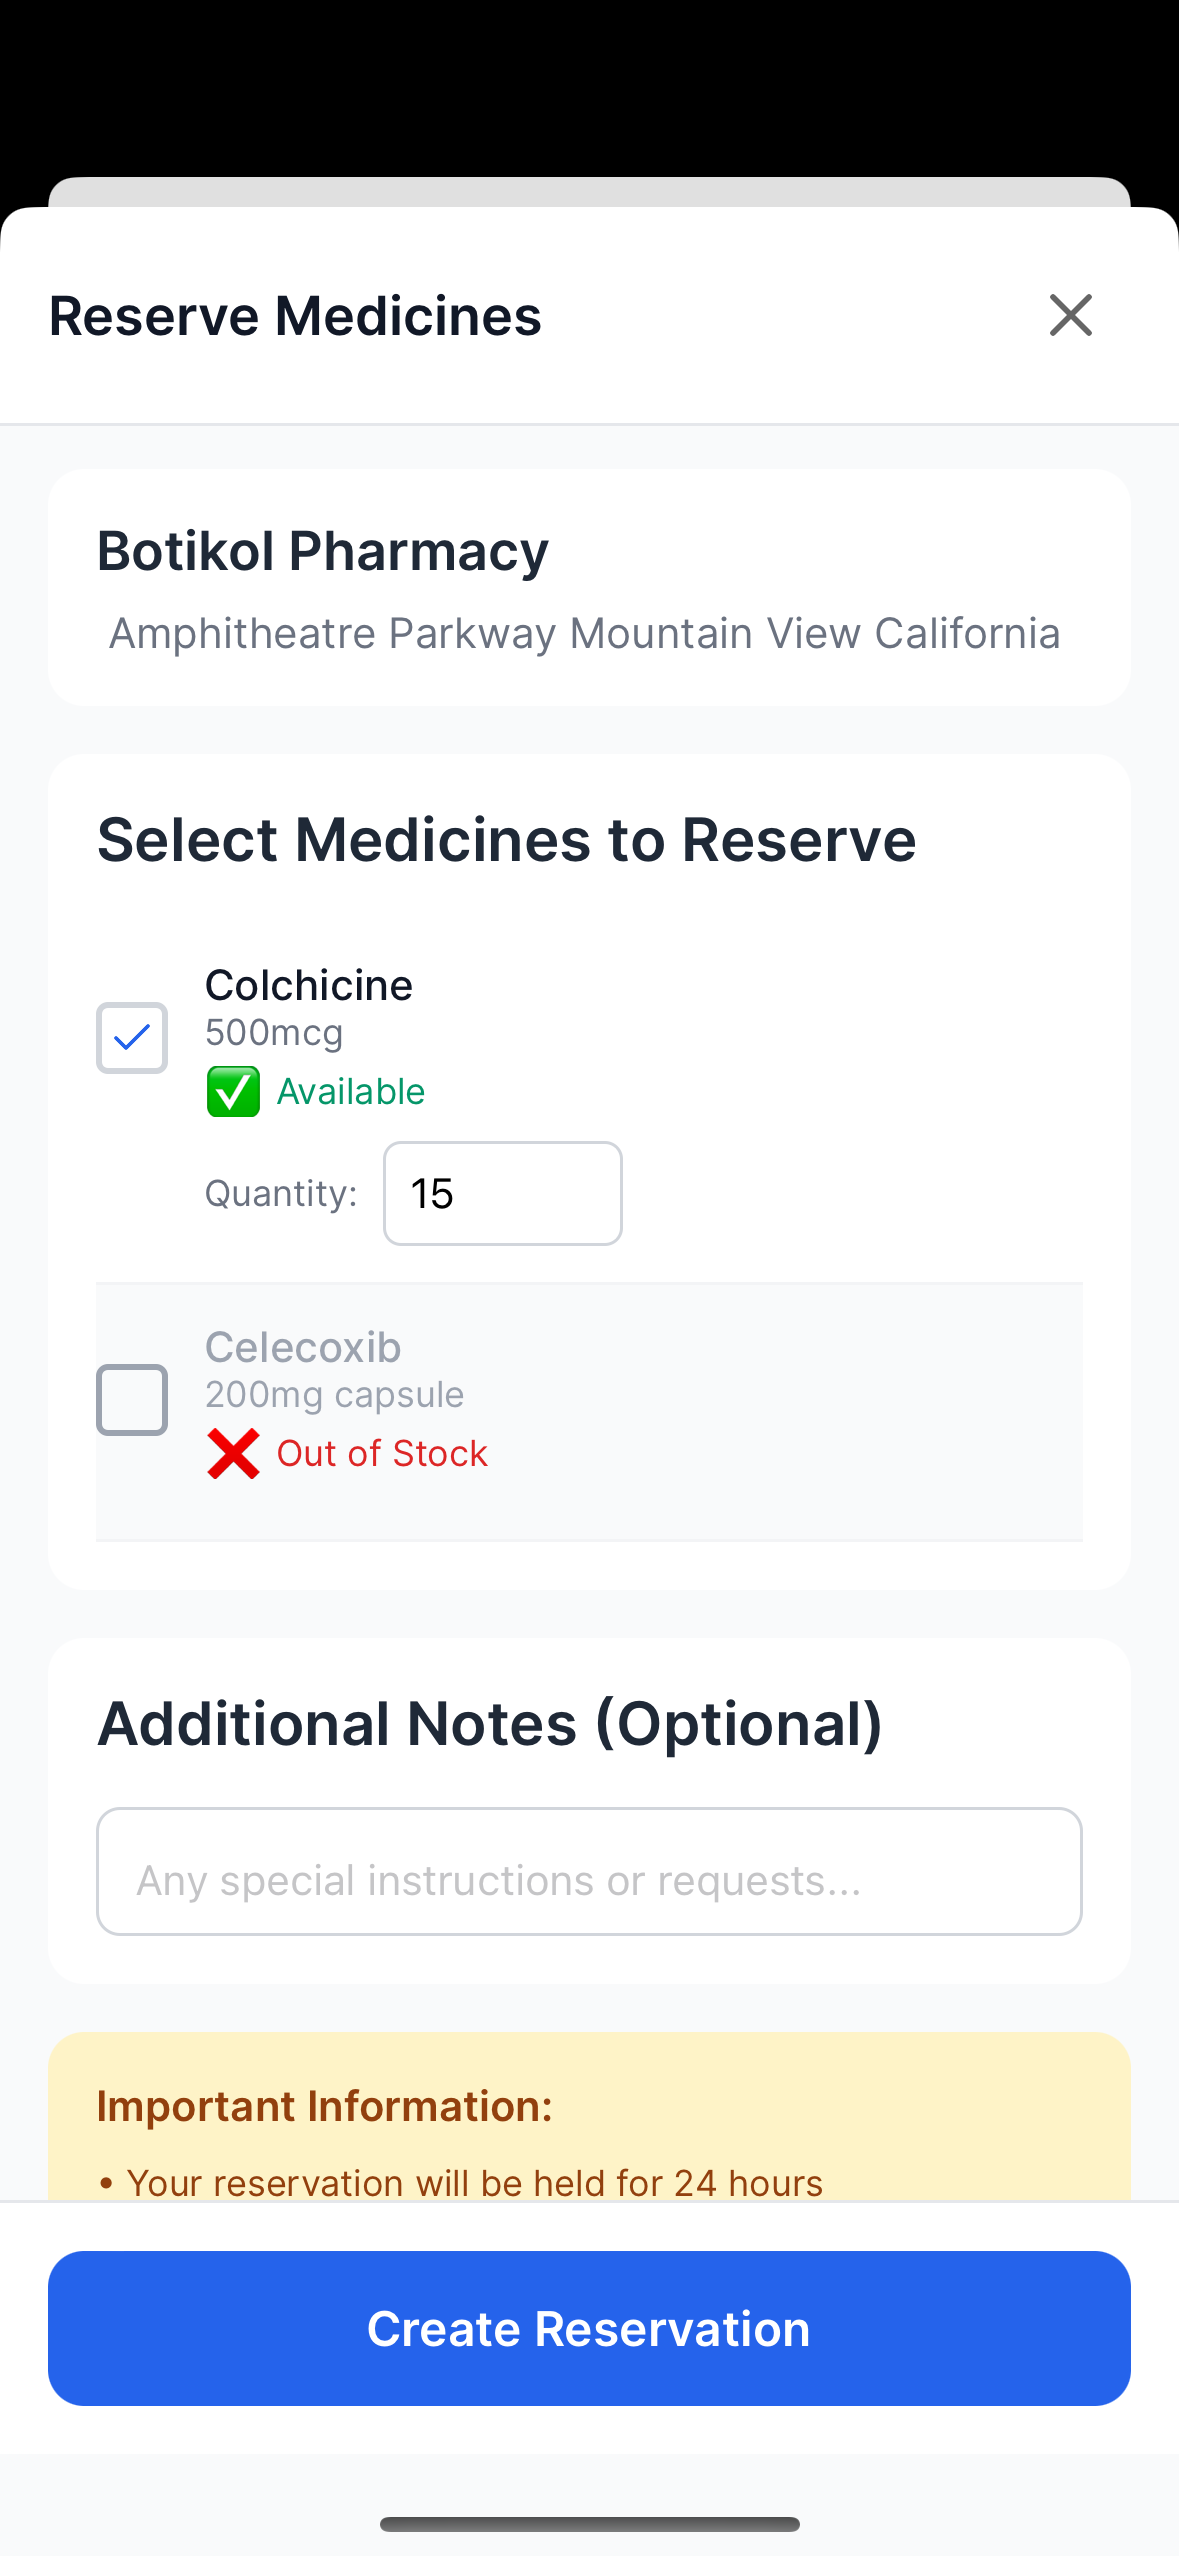
Task: Tap the Botikol Pharmacy name
Action: coord(323,551)
